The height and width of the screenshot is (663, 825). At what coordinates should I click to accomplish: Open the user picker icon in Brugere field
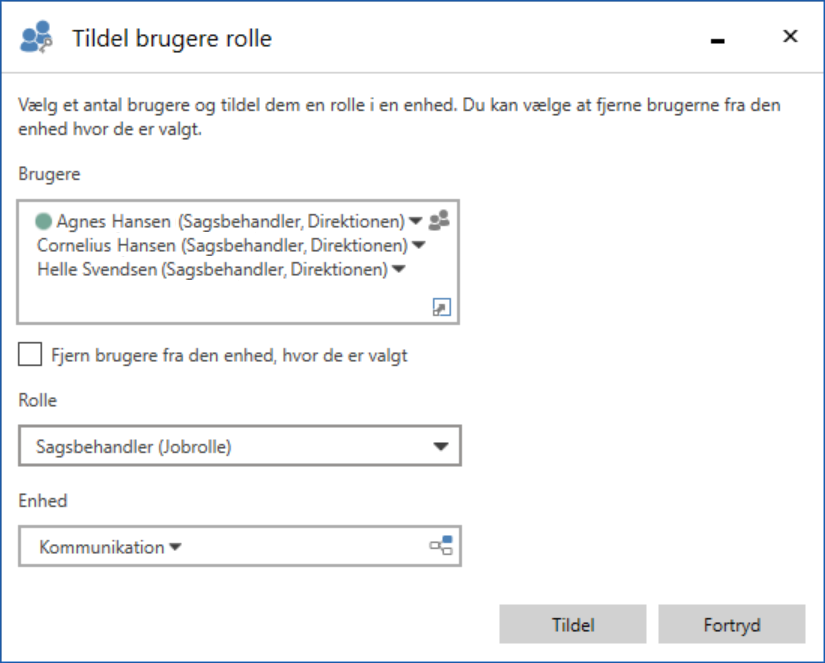pyautogui.click(x=439, y=221)
